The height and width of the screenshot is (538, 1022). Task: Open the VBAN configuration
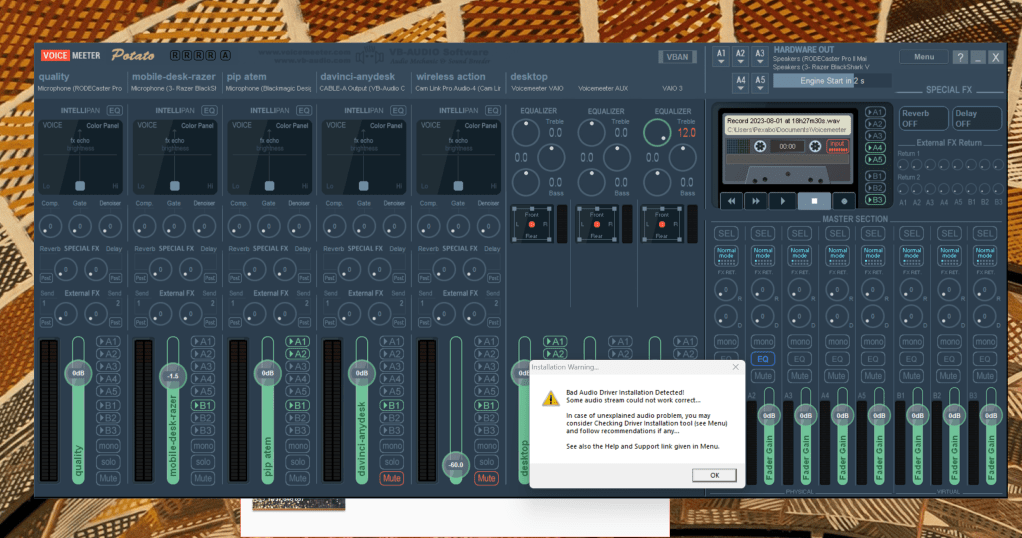pos(677,57)
